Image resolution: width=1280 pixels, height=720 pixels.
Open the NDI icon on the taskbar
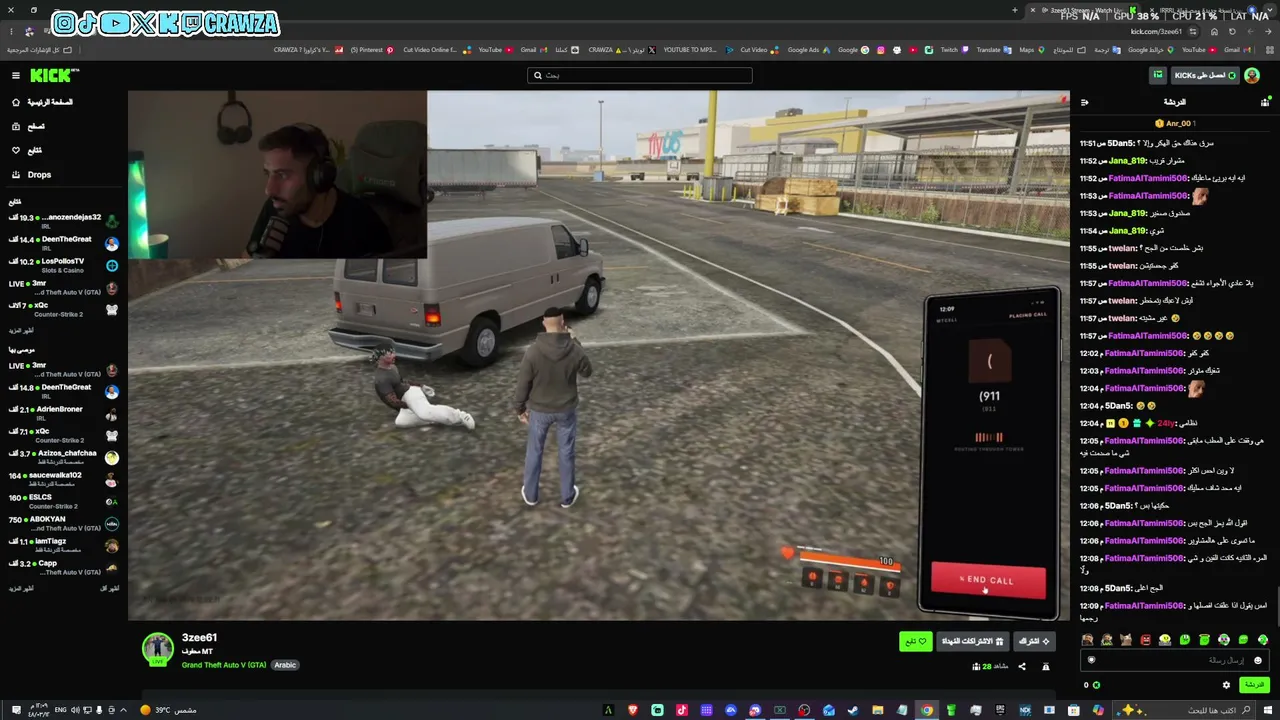pos(1025,710)
